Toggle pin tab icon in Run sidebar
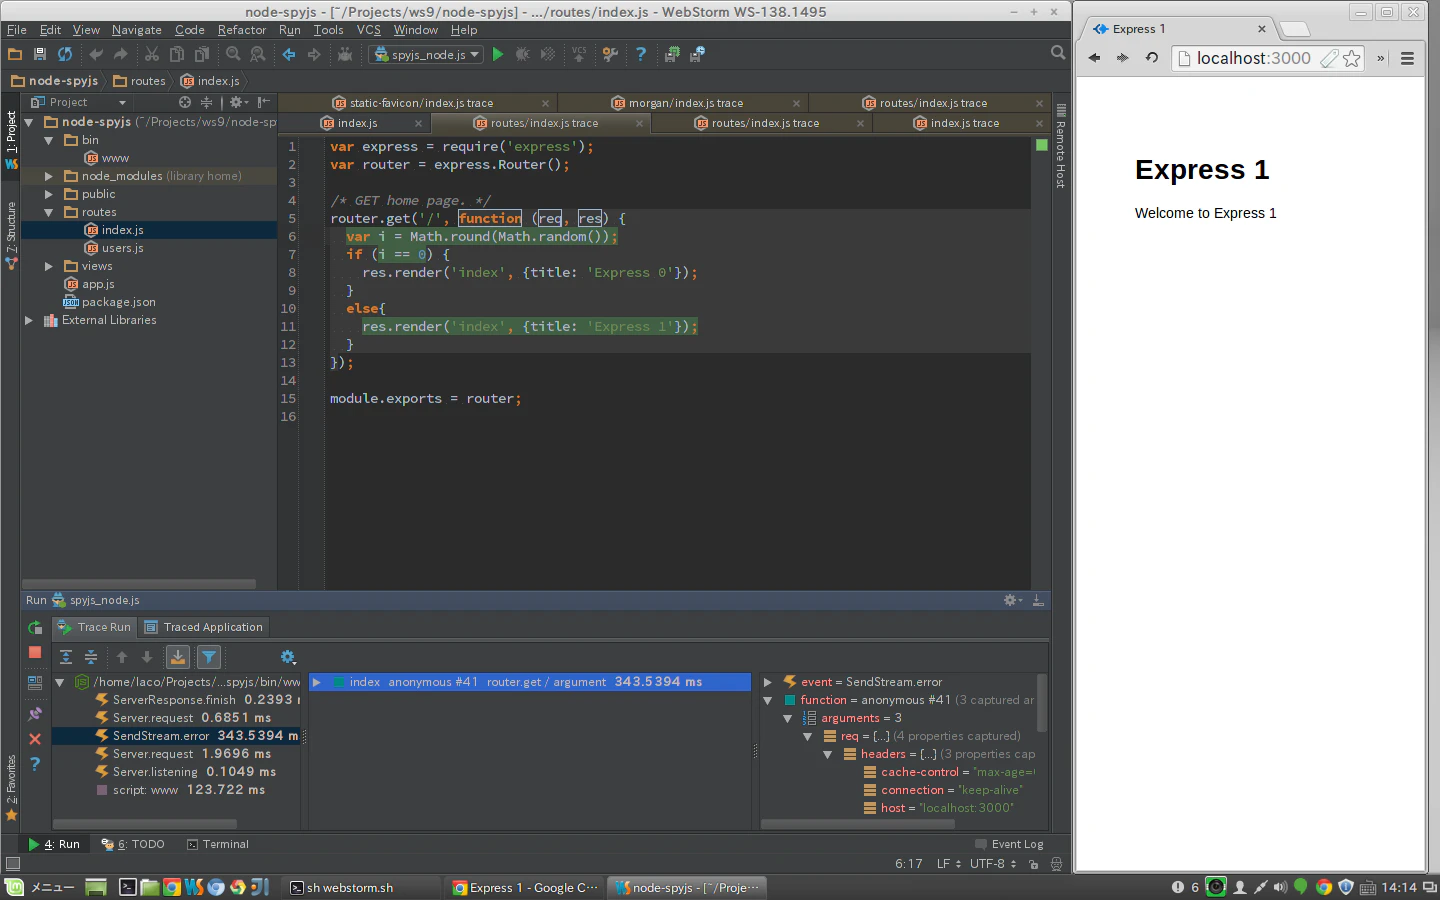Screen dimensions: 1440x900 click(x=35, y=714)
